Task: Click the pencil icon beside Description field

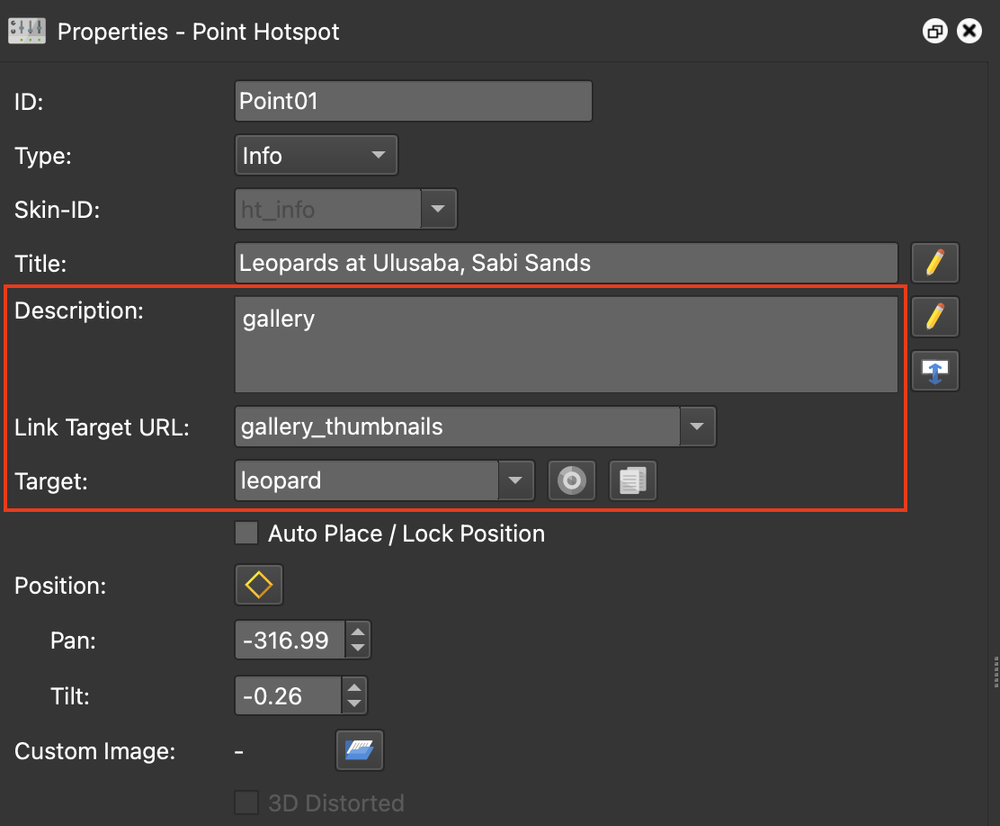Action: (x=935, y=317)
